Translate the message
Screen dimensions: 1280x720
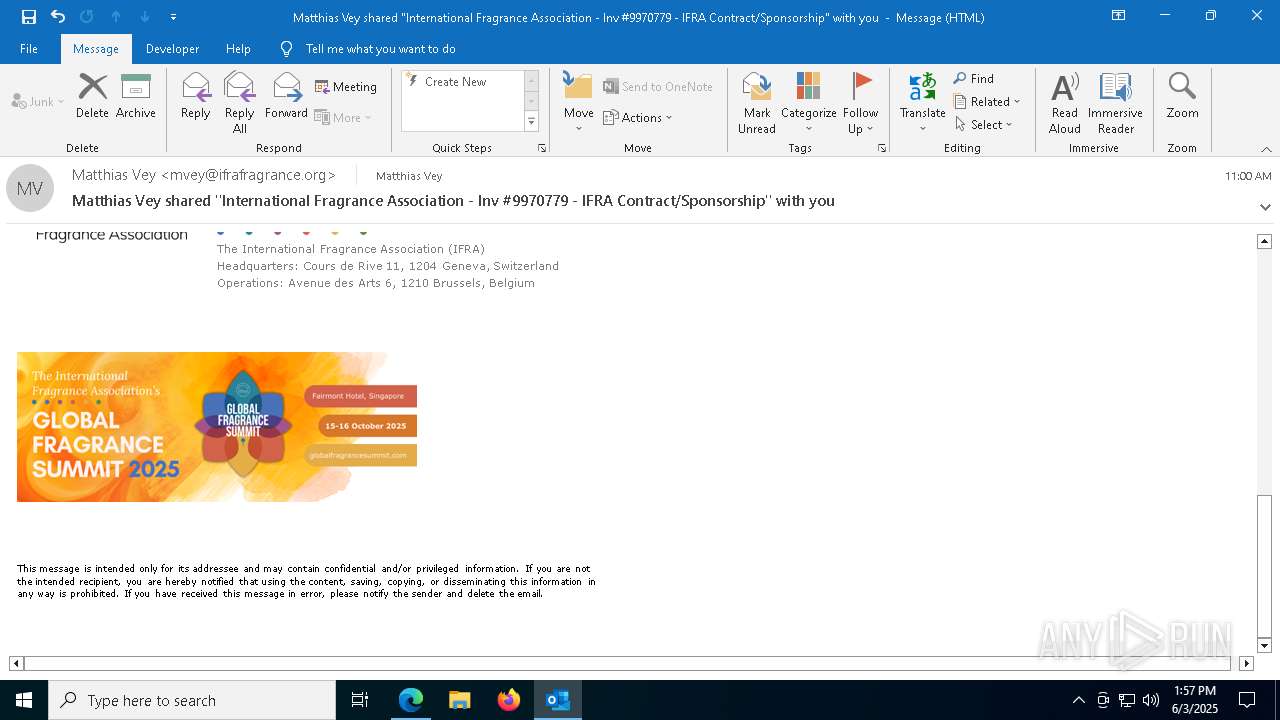923,103
